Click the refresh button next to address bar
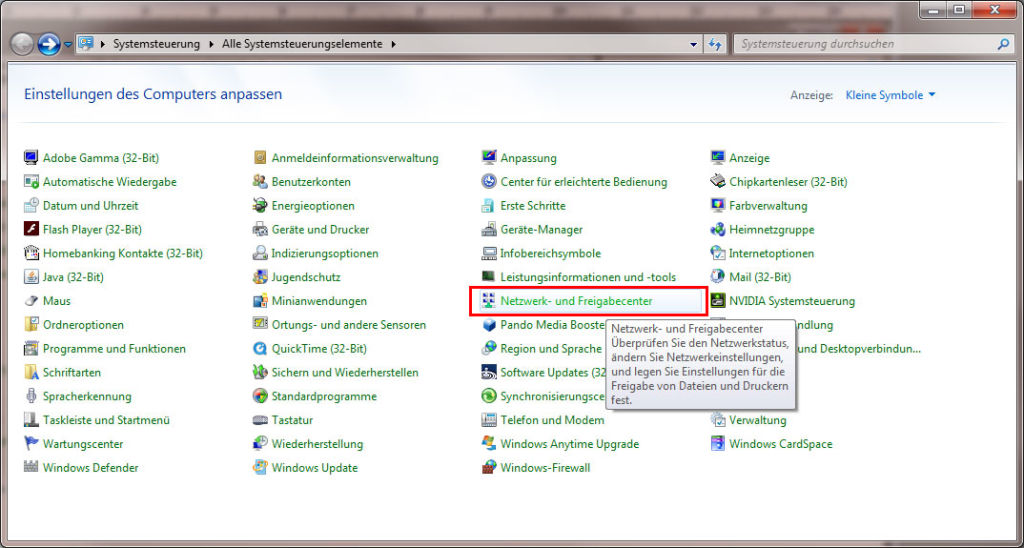The width and height of the screenshot is (1024, 548). click(x=714, y=44)
